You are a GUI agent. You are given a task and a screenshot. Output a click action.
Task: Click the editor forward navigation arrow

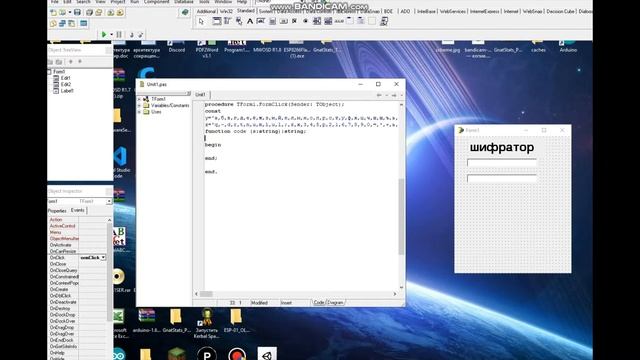click(394, 95)
